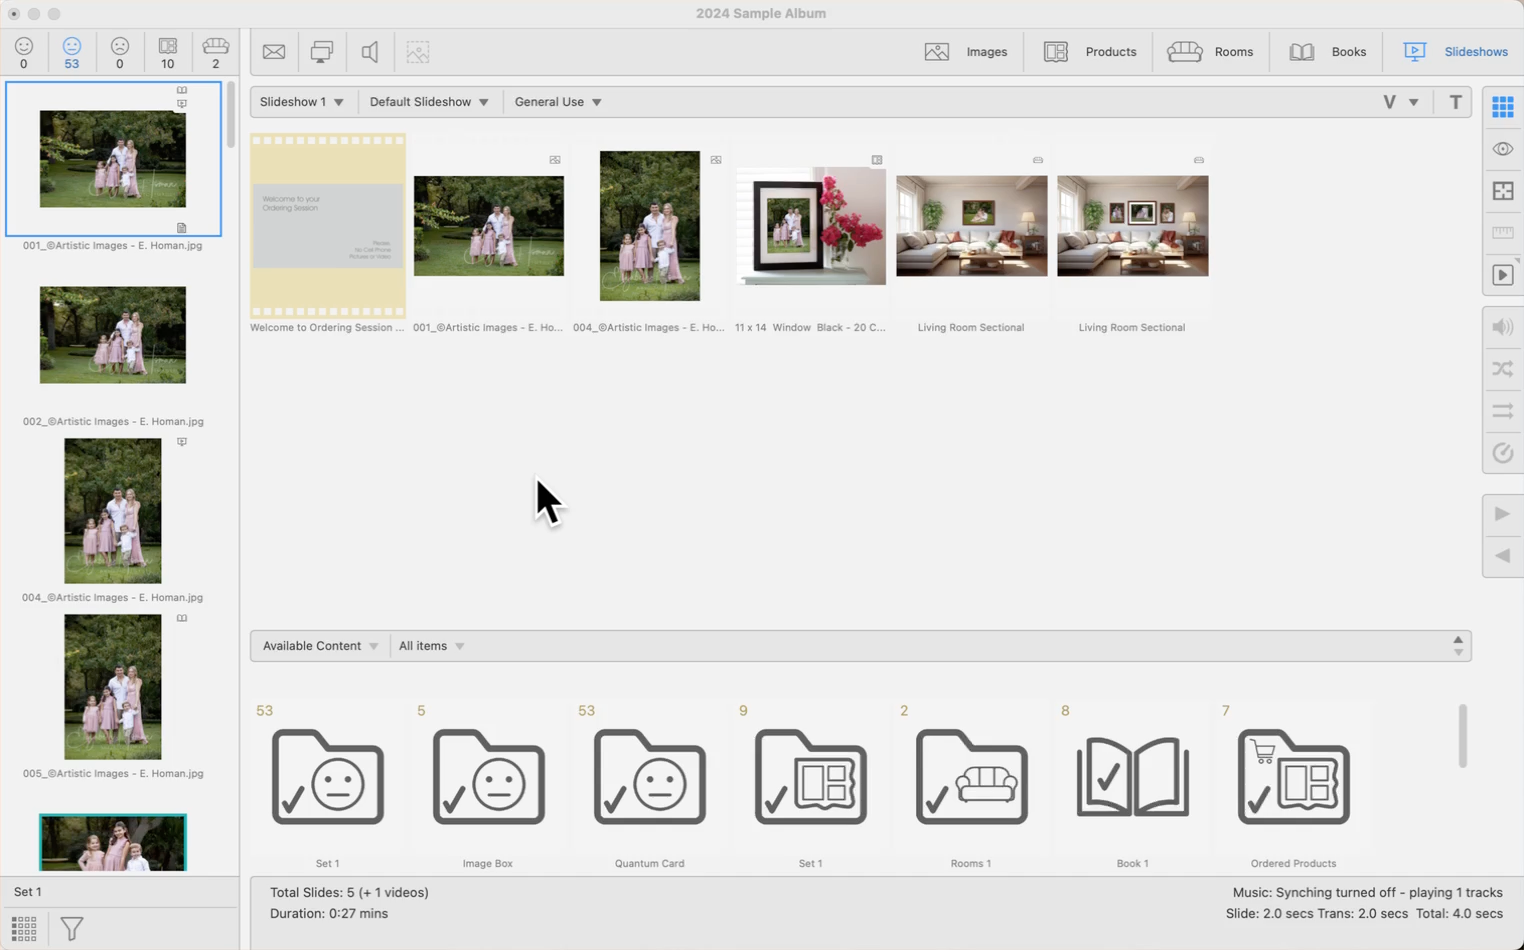Click the text T icon

coord(1455,102)
